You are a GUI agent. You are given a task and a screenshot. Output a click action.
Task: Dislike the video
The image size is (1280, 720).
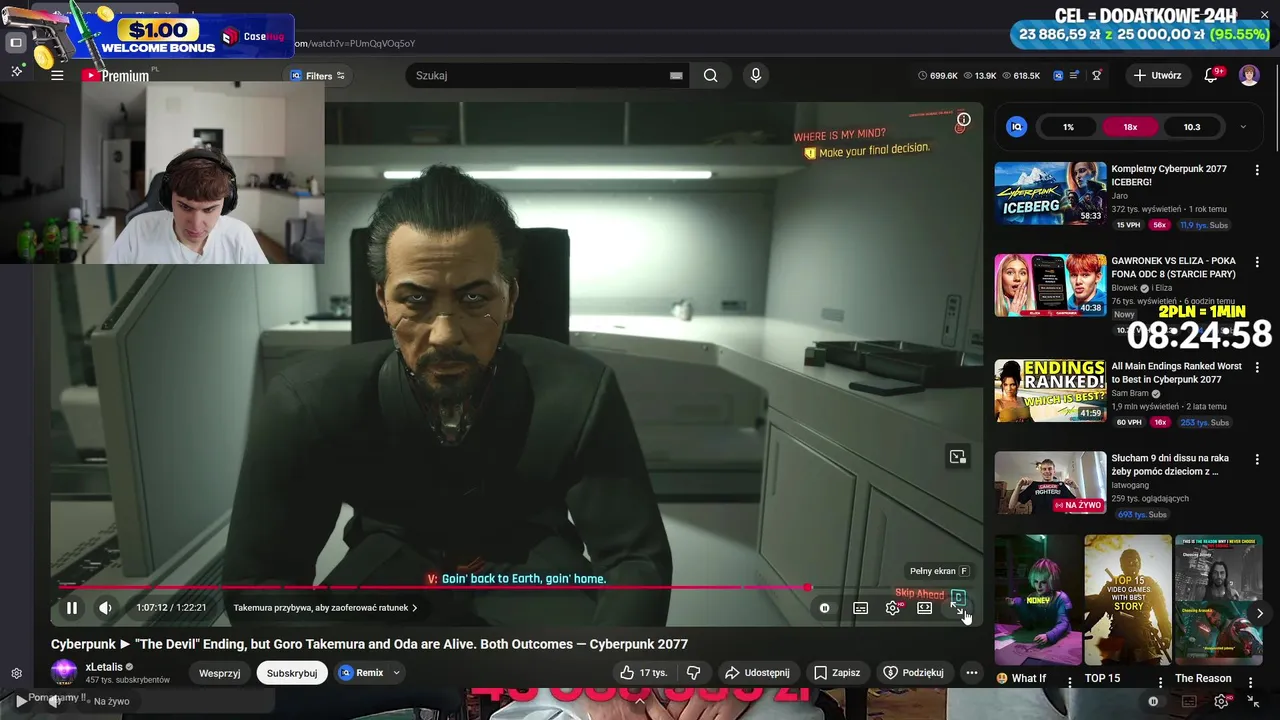click(x=693, y=673)
